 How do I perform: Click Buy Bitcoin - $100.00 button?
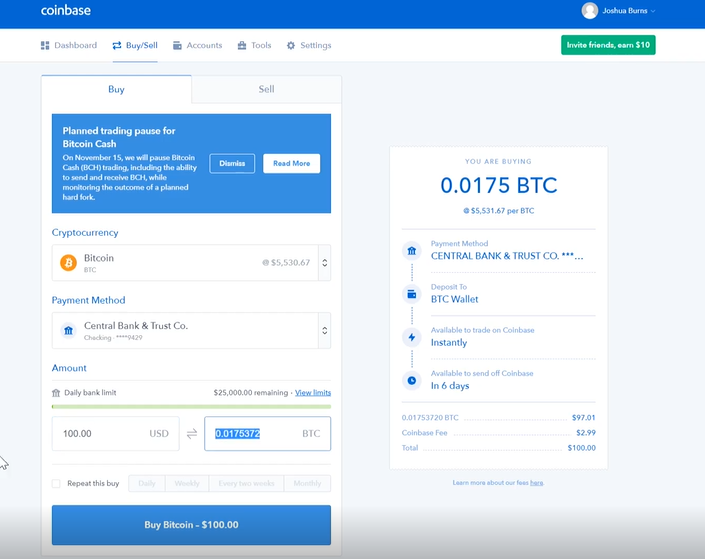tap(191, 525)
